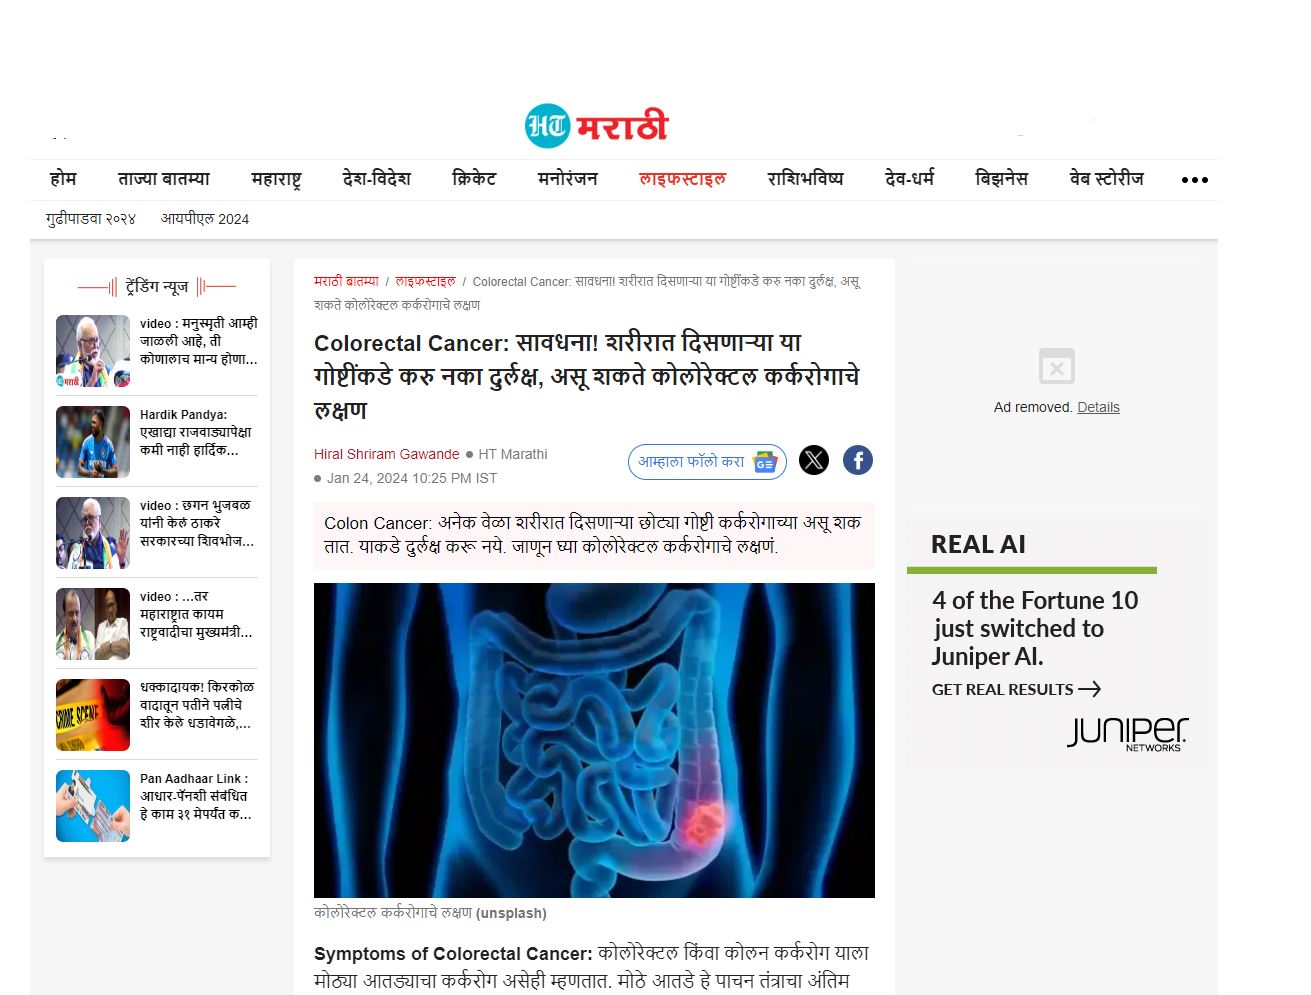
Task: Click the आम्हाला फॉलो करा button
Action: [x=707, y=462]
